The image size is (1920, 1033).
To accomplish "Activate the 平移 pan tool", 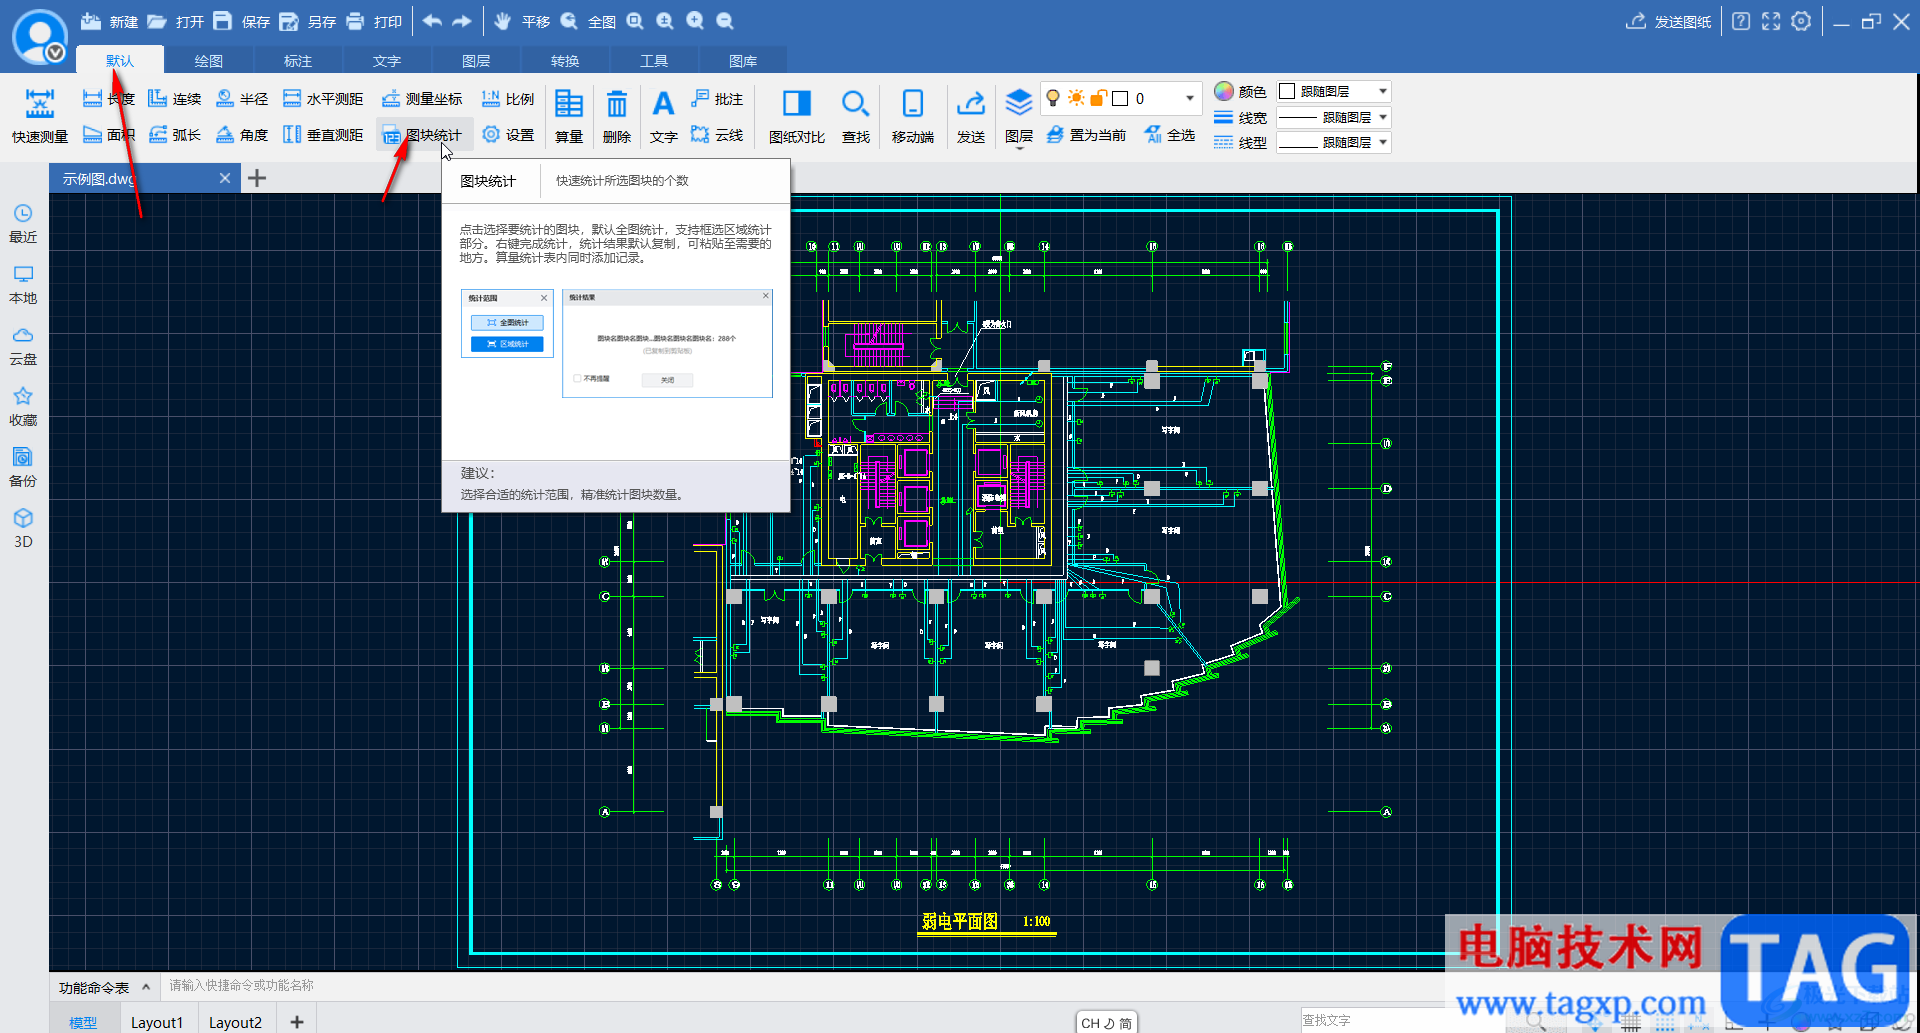I will 522,21.
